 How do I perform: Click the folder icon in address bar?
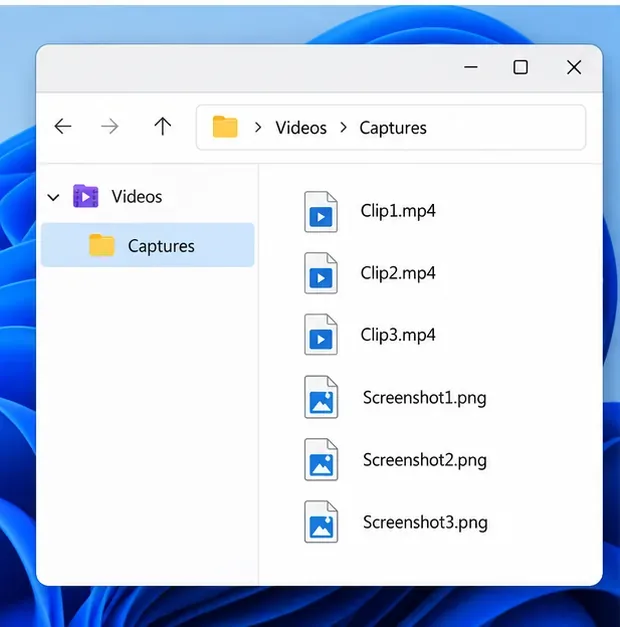coord(225,127)
